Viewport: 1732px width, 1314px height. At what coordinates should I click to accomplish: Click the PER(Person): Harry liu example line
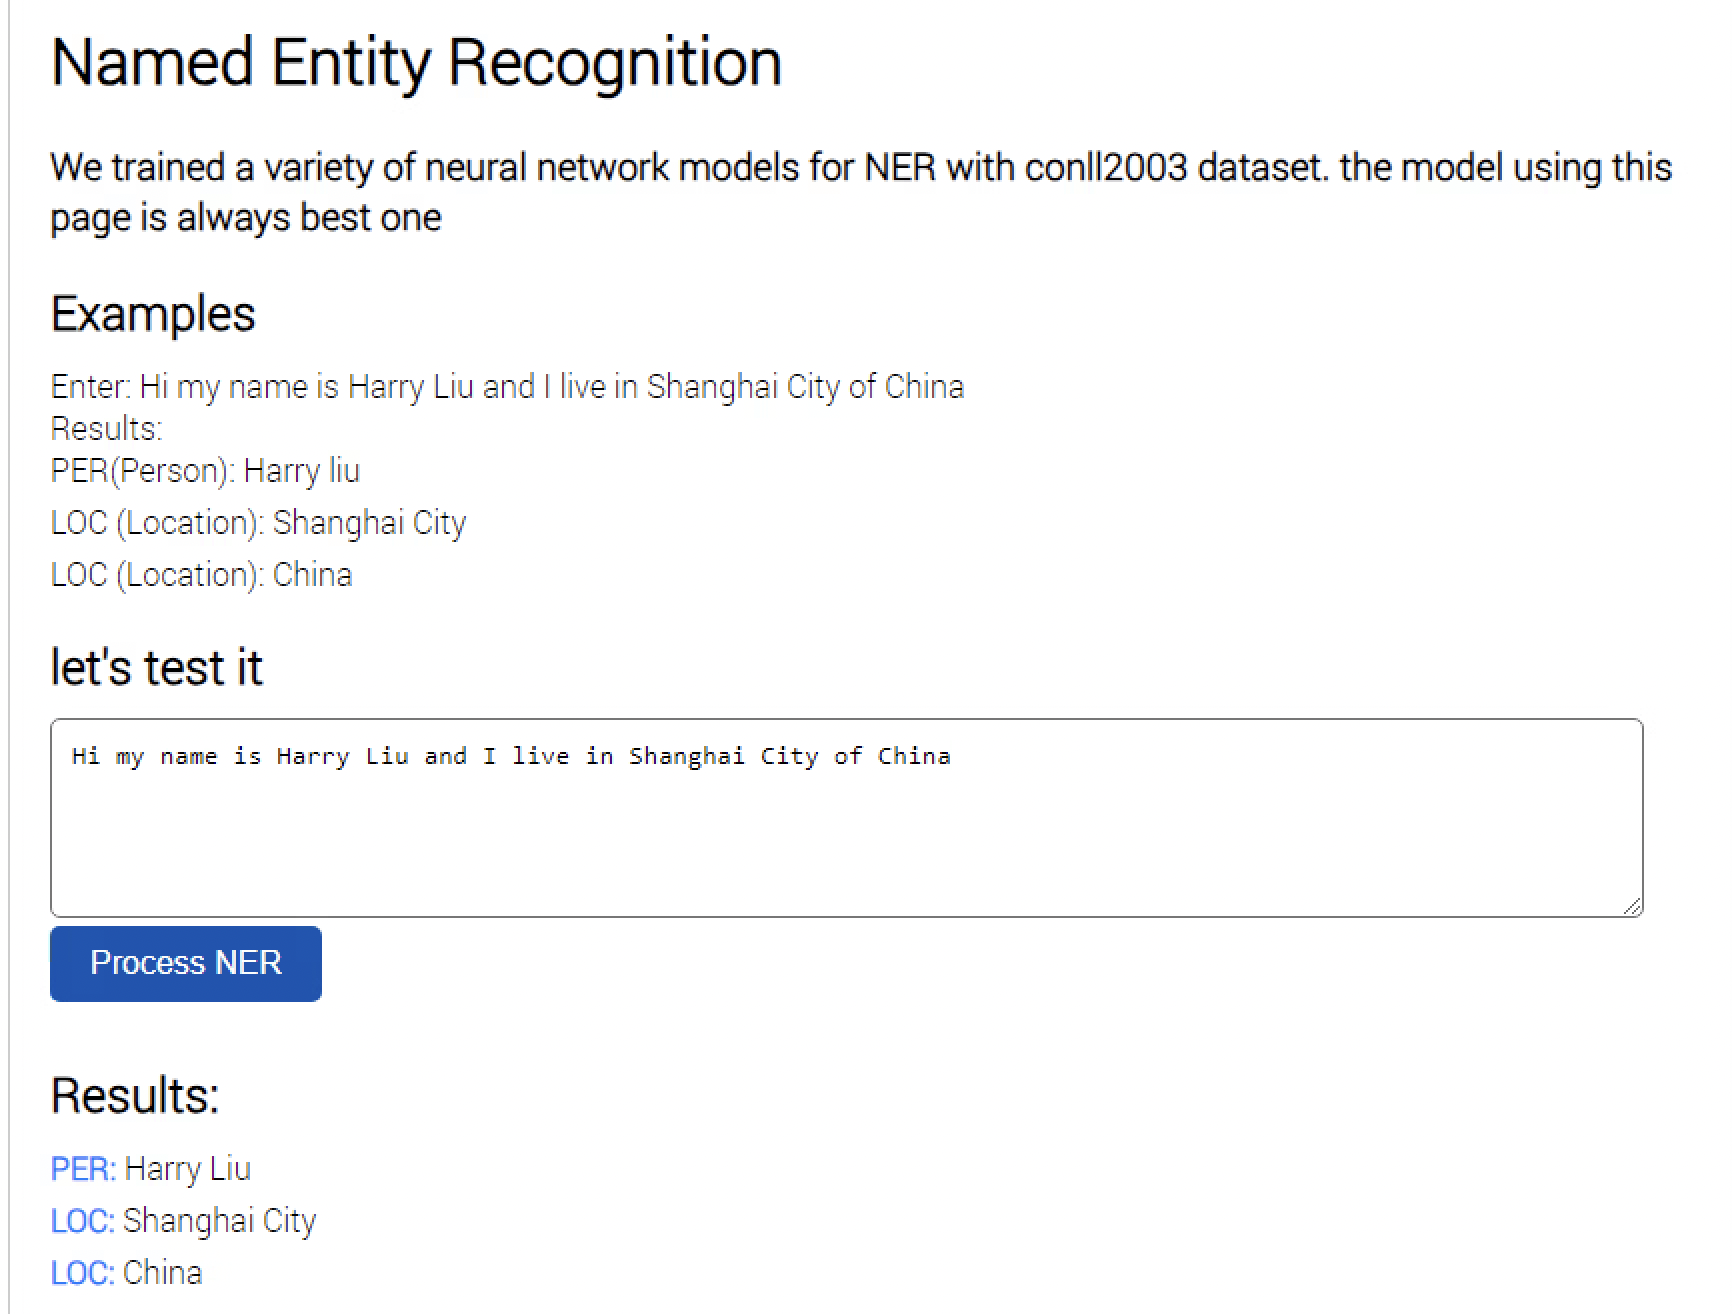click(205, 470)
